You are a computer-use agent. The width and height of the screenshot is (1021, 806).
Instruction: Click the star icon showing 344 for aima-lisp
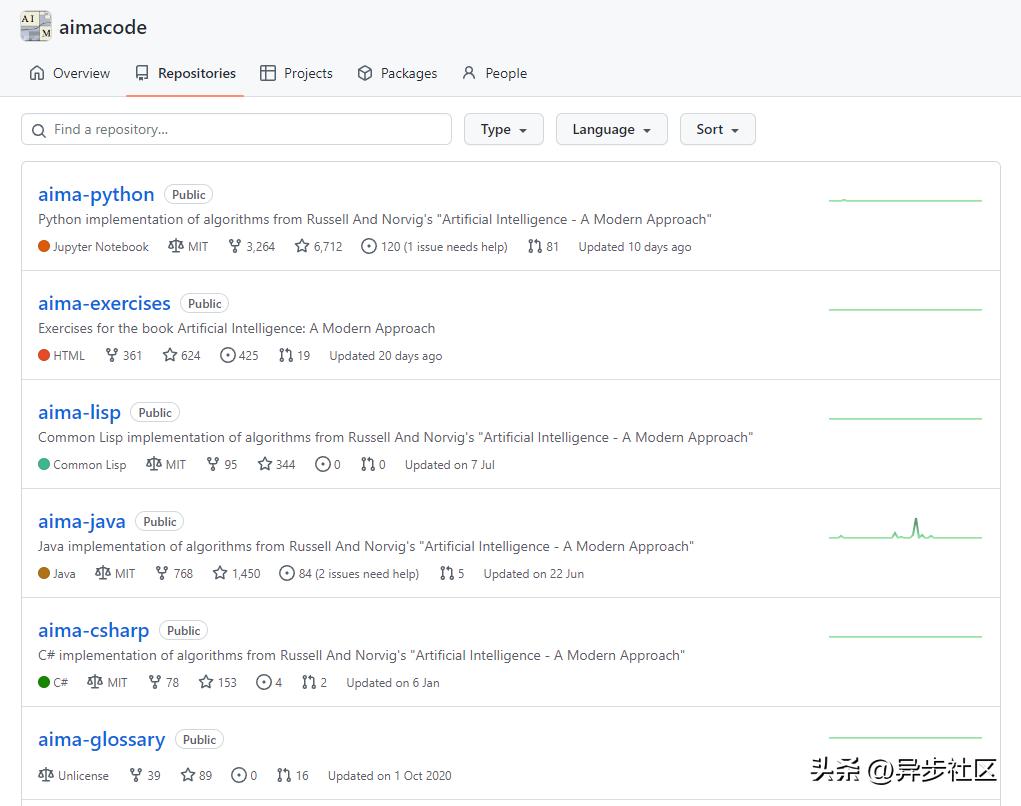264,464
